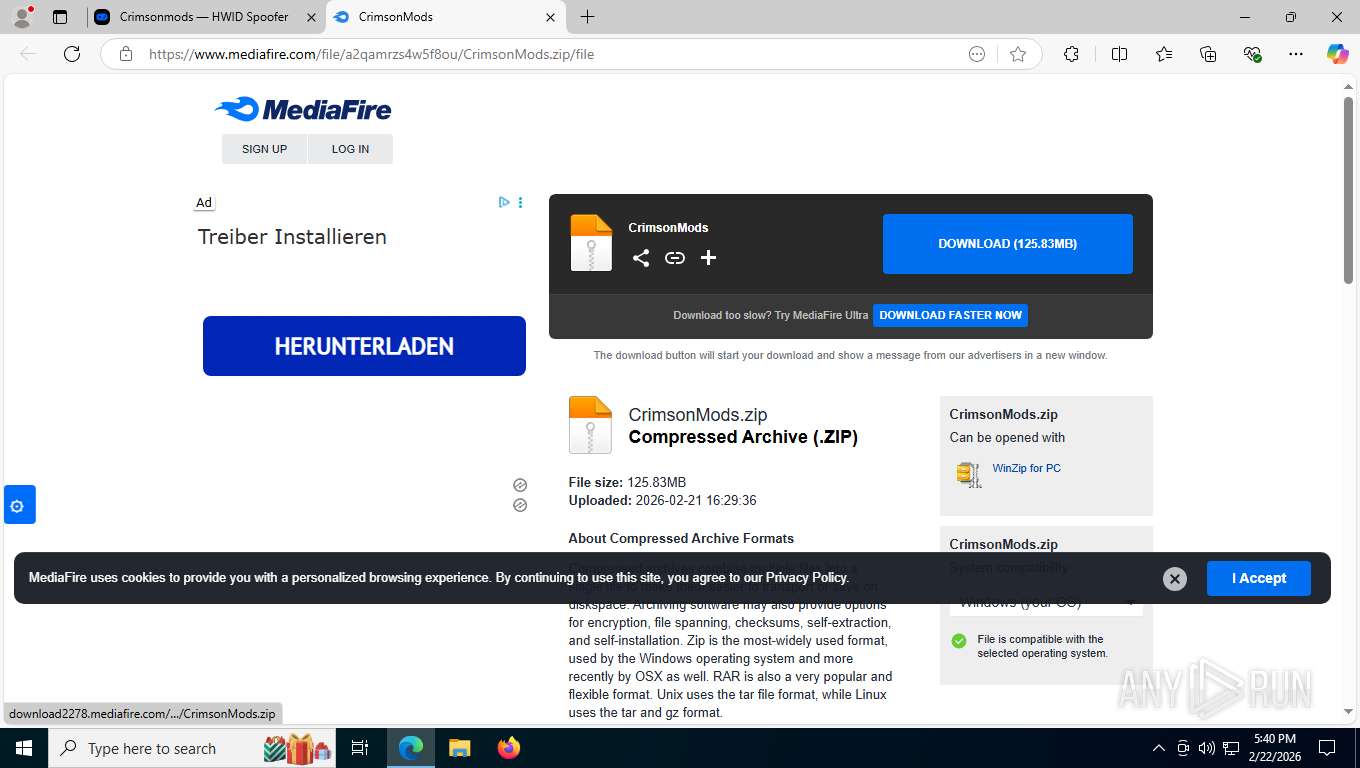Open the Windows Start menu

click(x=23, y=748)
